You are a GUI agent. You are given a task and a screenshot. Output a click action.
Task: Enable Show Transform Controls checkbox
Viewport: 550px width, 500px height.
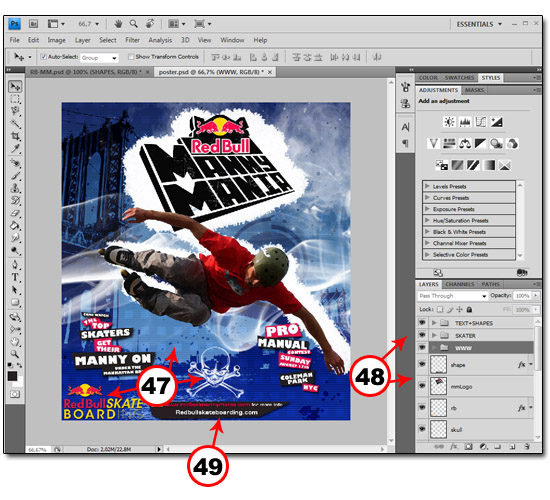tap(131, 56)
